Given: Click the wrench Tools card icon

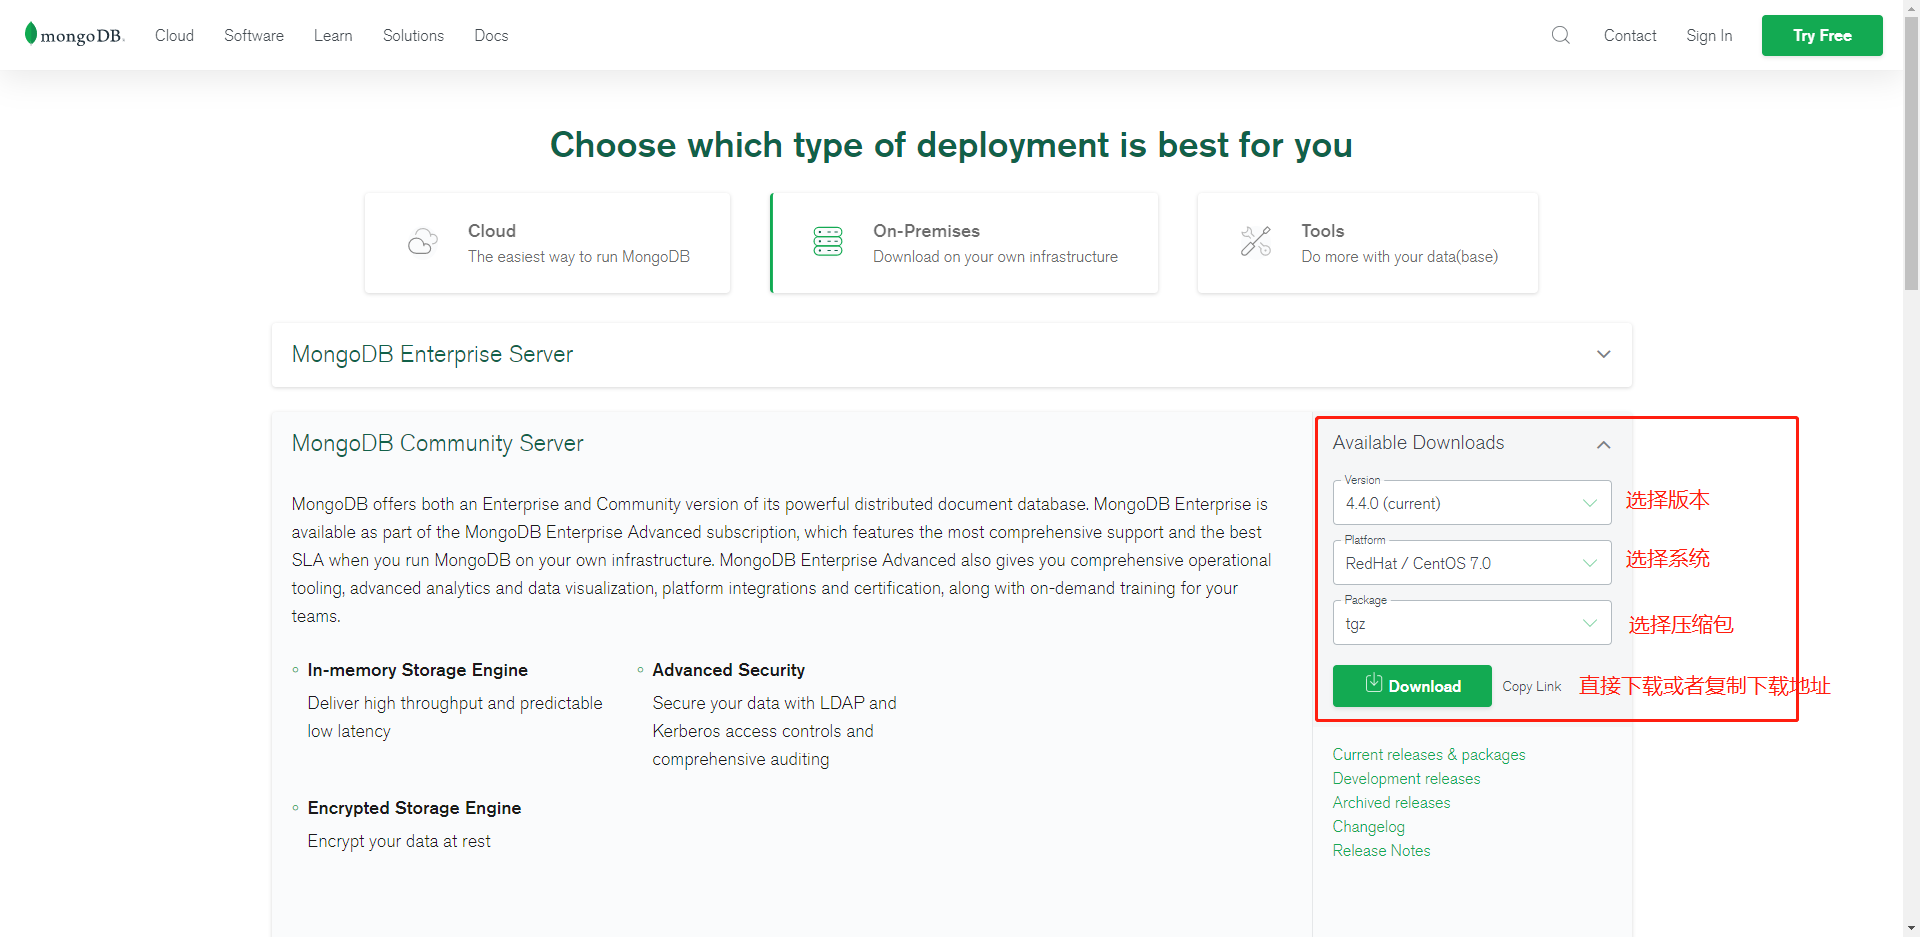Looking at the screenshot, I should click(1256, 242).
